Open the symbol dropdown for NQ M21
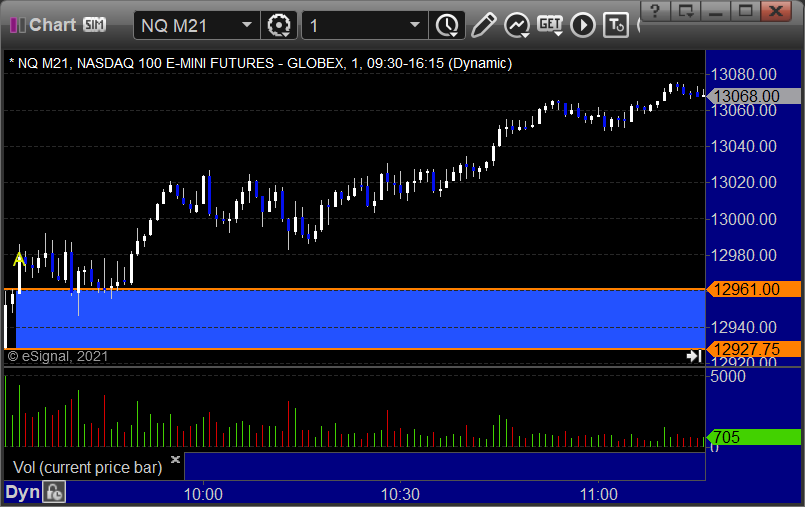The image size is (805, 507). click(x=247, y=25)
